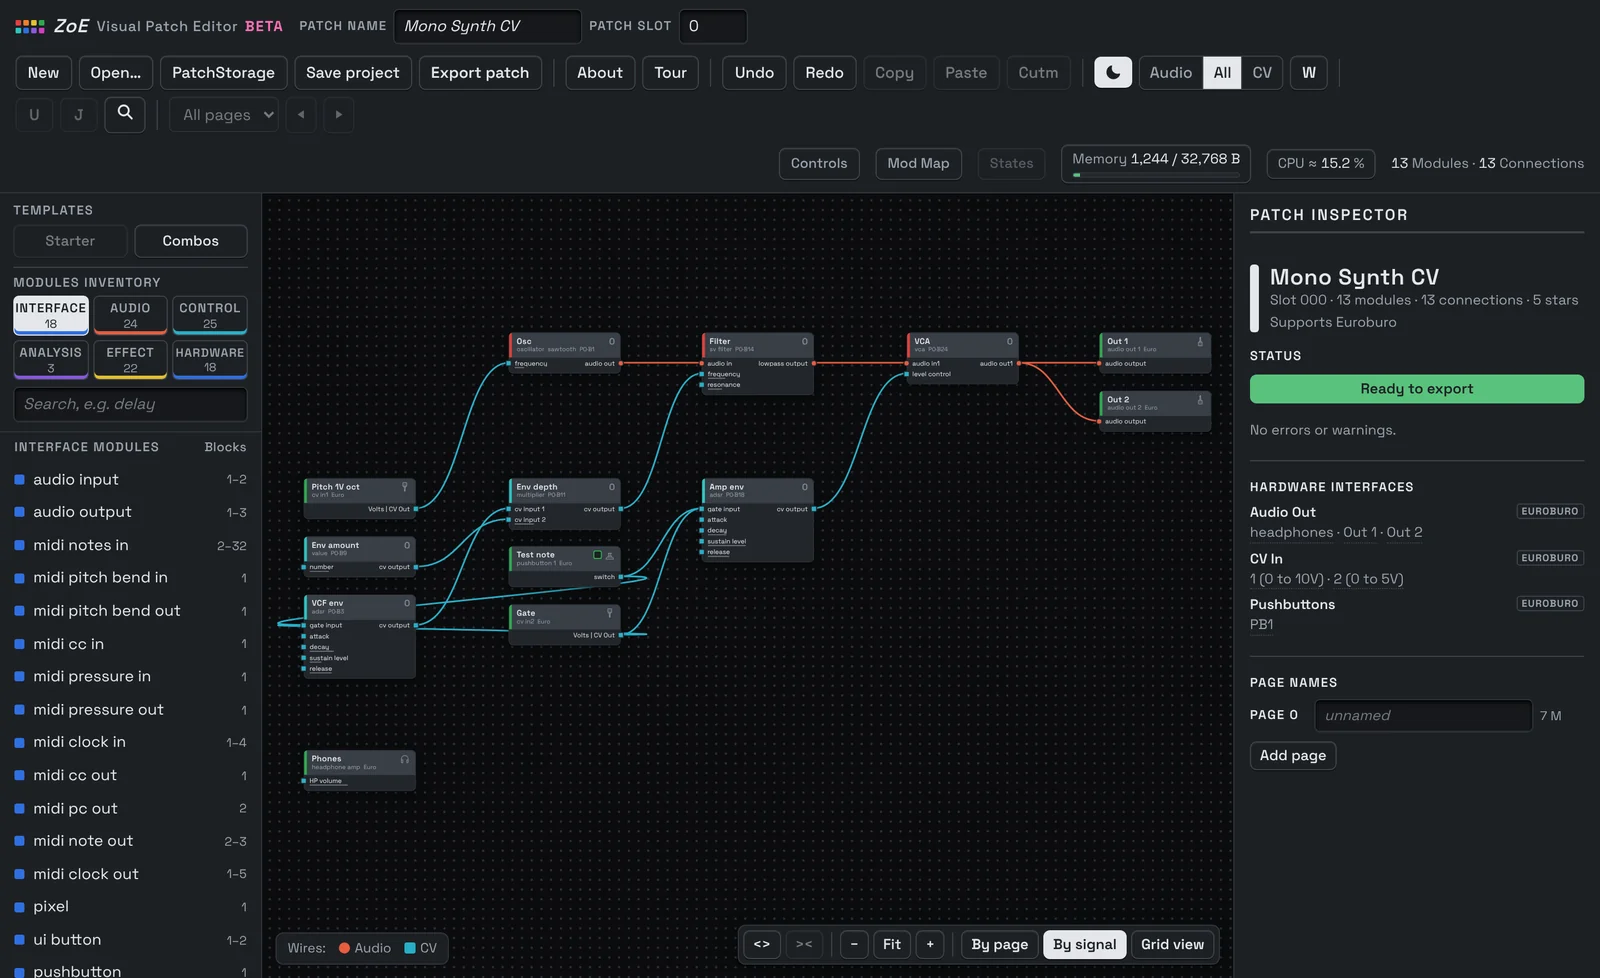Switch to Grid view layout
The image size is (1600, 978).
click(1173, 944)
